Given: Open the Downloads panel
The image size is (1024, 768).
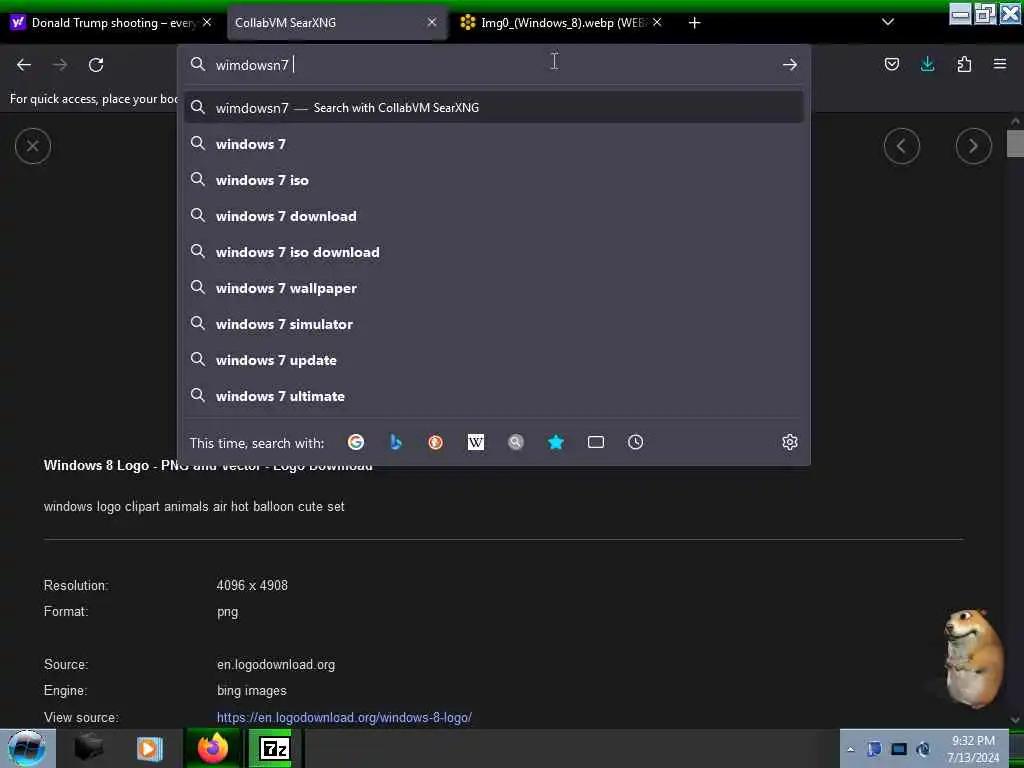Looking at the screenshot, I should (x=927, y=64).
